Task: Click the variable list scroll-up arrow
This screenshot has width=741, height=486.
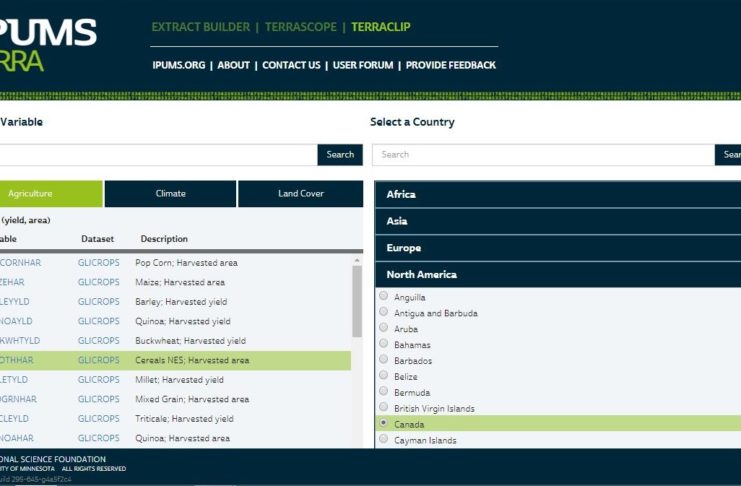Action: point(357,259)
